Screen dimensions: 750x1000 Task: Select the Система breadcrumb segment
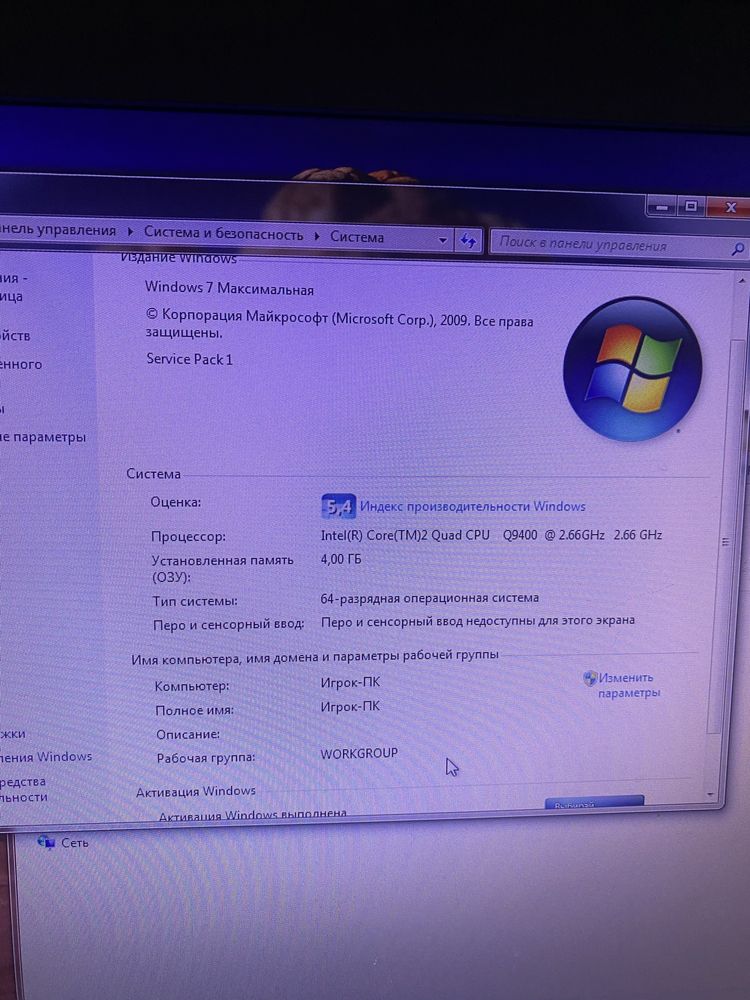357,237
